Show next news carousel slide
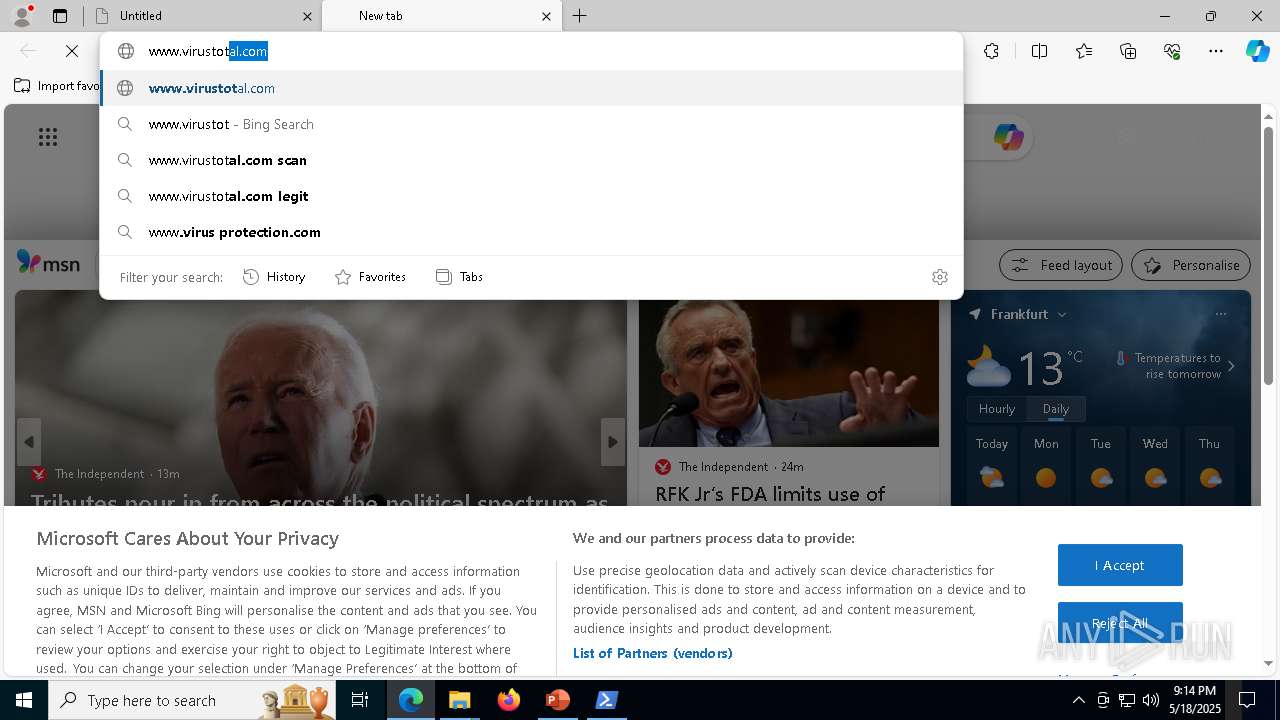1280x720 pixels. coord(612,442)
